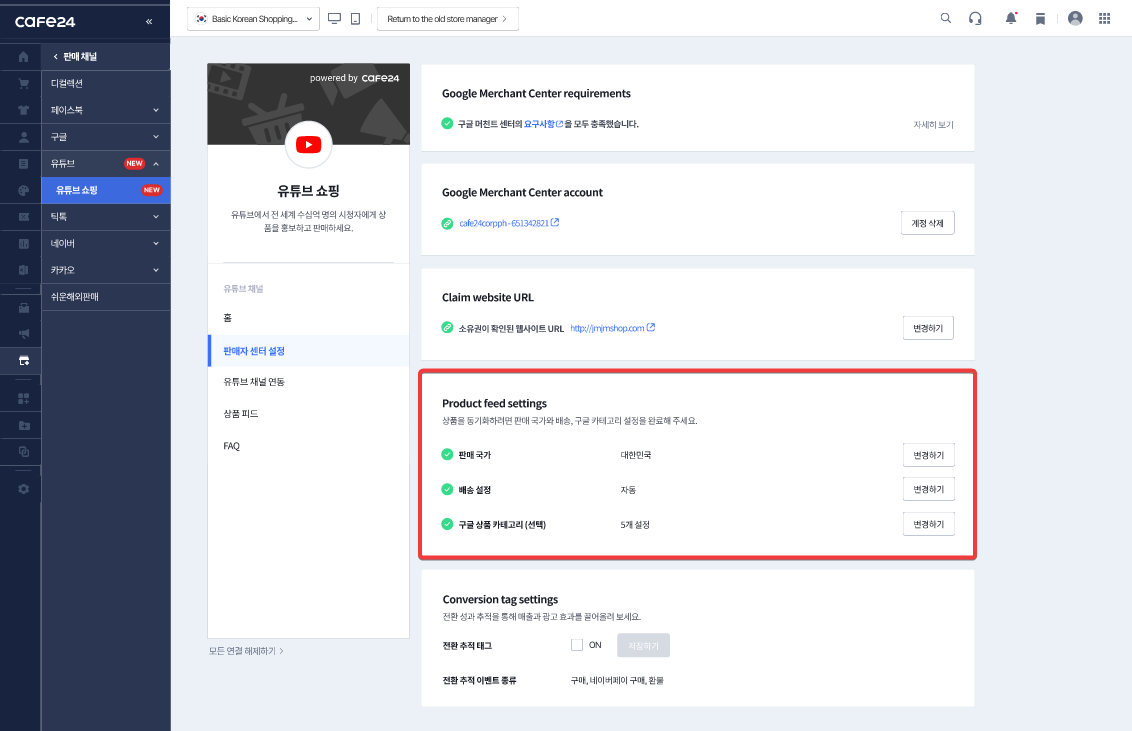
Task: Collapse sidebar with double-chevron icon
Action: pos(149,22)
